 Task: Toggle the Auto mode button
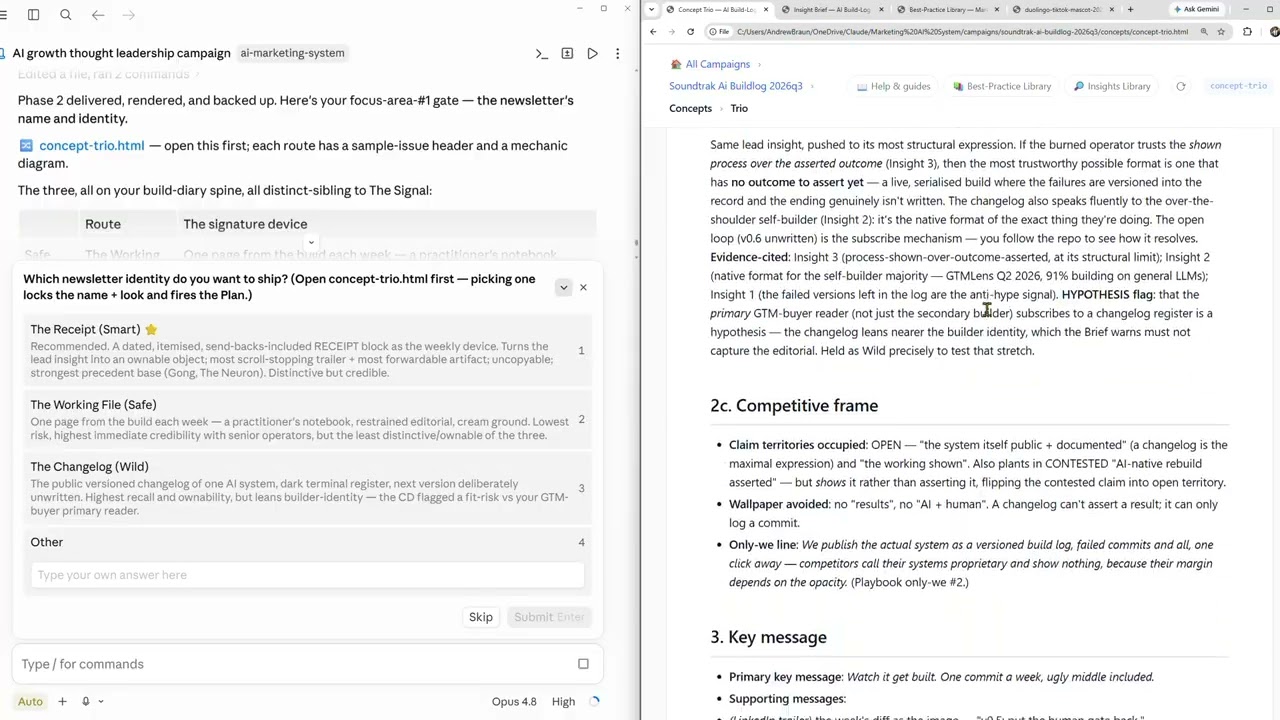tap(30, 701)
